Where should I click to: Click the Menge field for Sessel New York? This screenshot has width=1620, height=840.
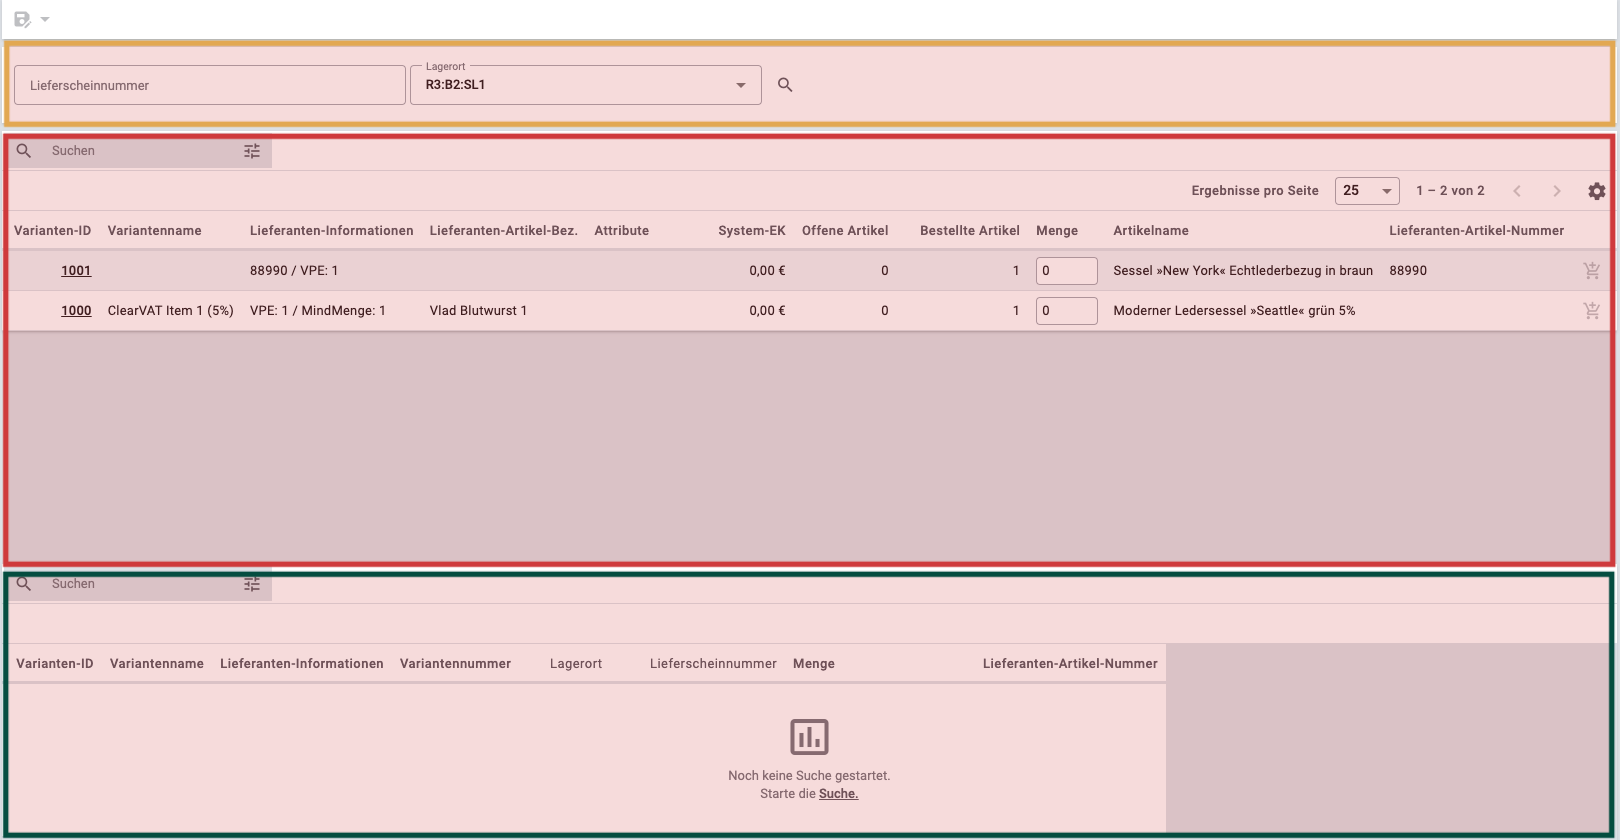1066,271
